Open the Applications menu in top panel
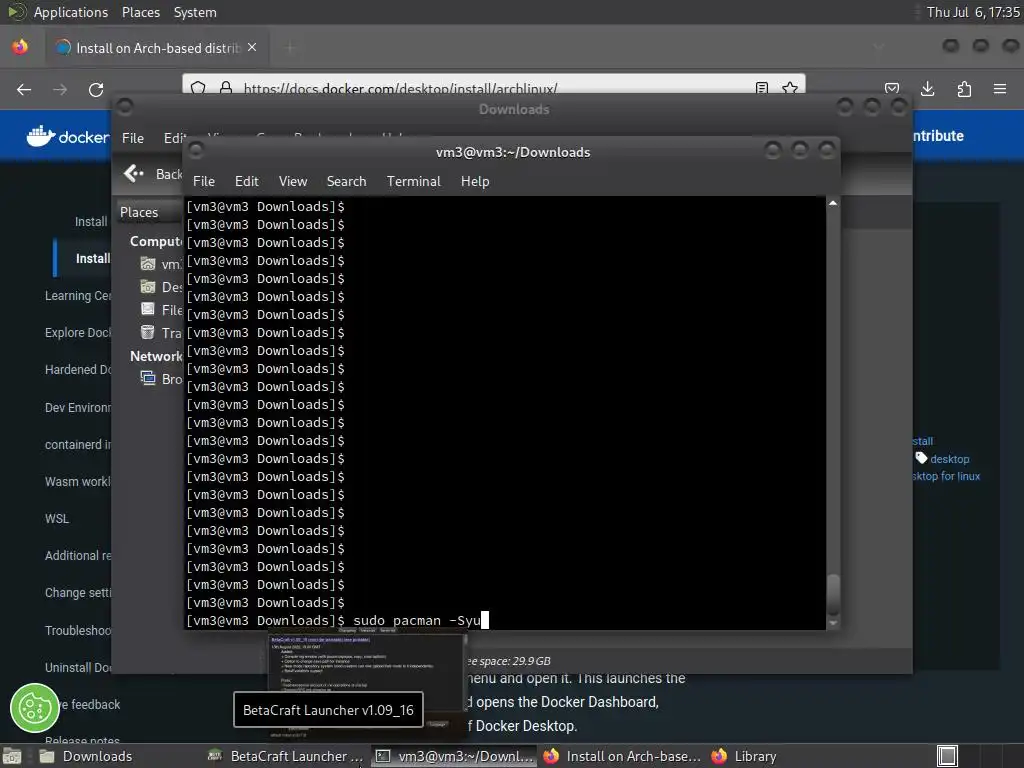The height and width of the screenshot is (768, 1024). (71, 12)
